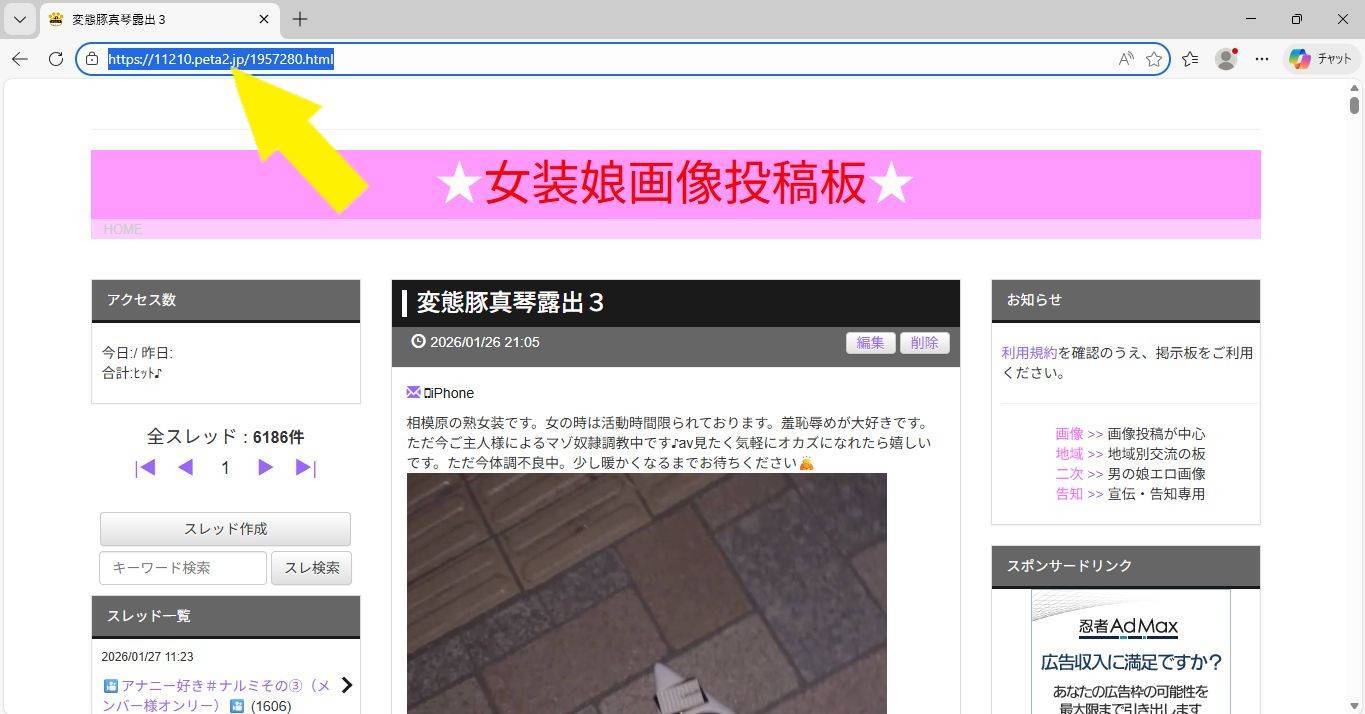Click the browser back arrow
1365x714 pixels.
(20, 59)
